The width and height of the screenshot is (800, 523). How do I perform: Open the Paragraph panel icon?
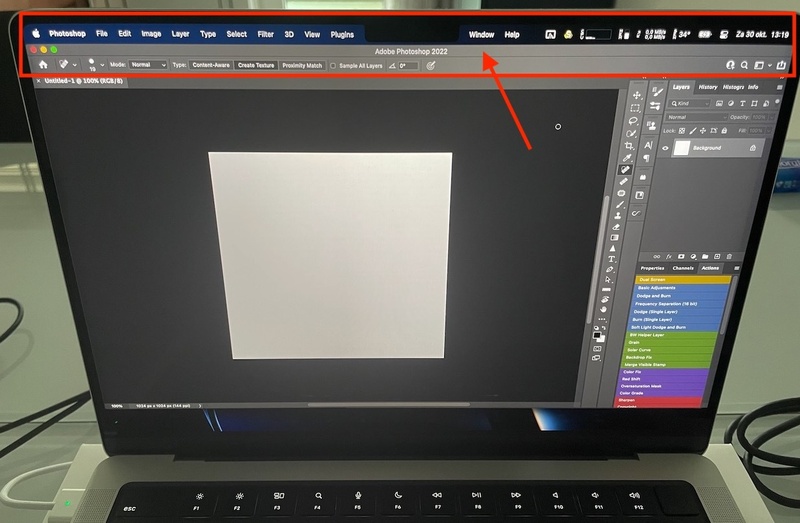pos(646,159)
